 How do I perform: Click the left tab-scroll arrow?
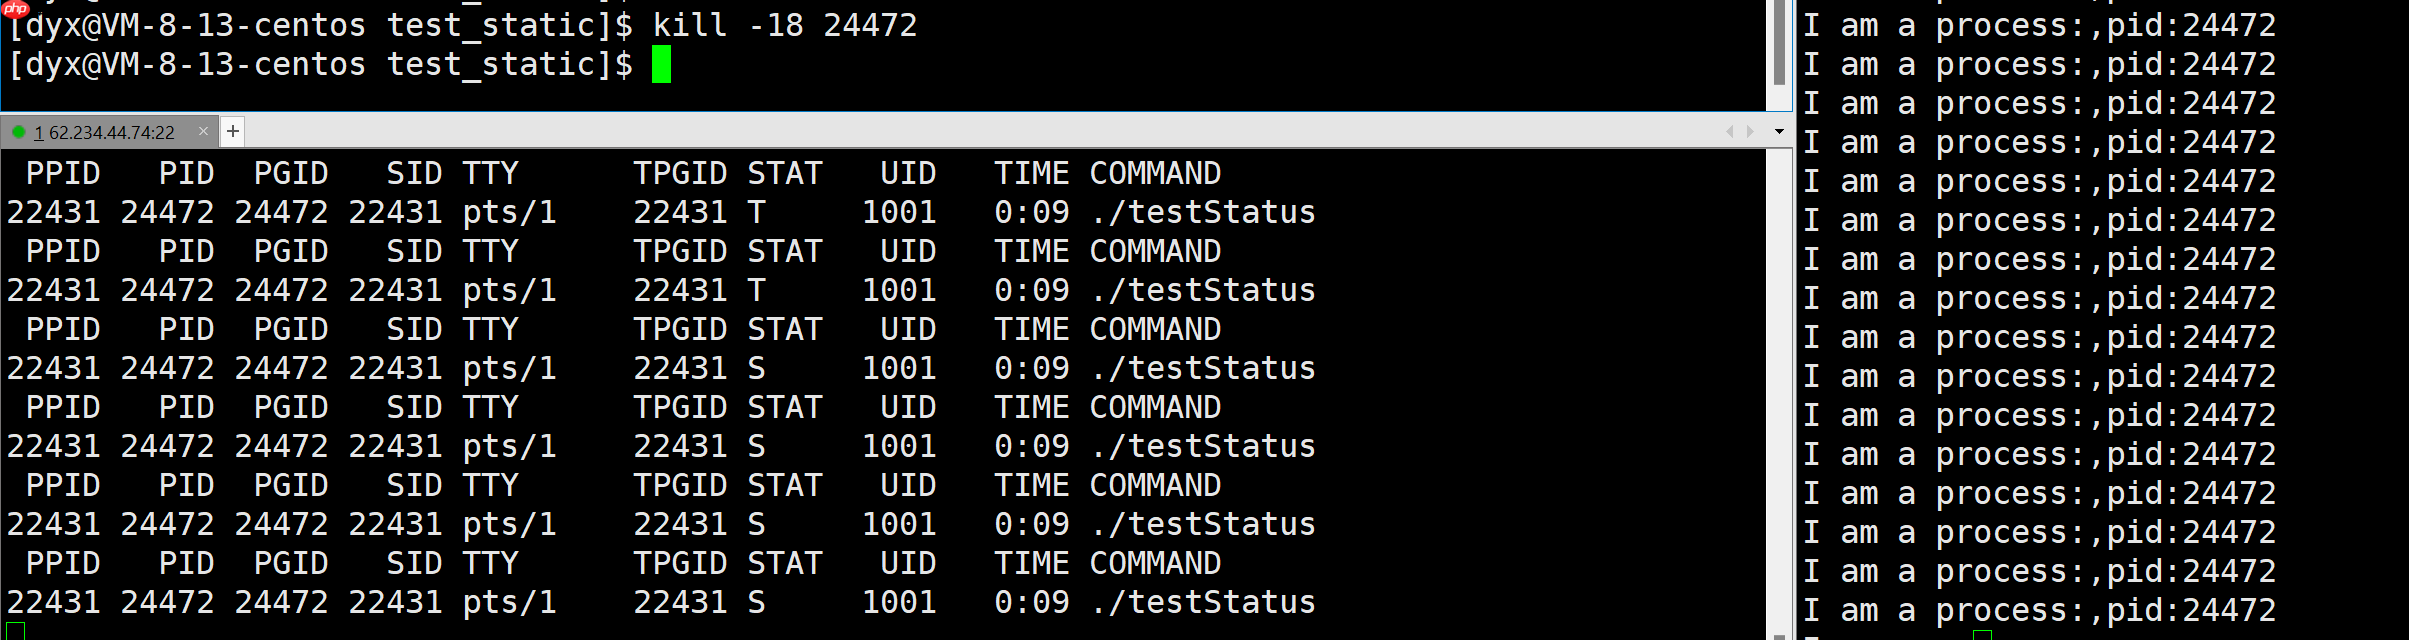(x=1730, y=130)
